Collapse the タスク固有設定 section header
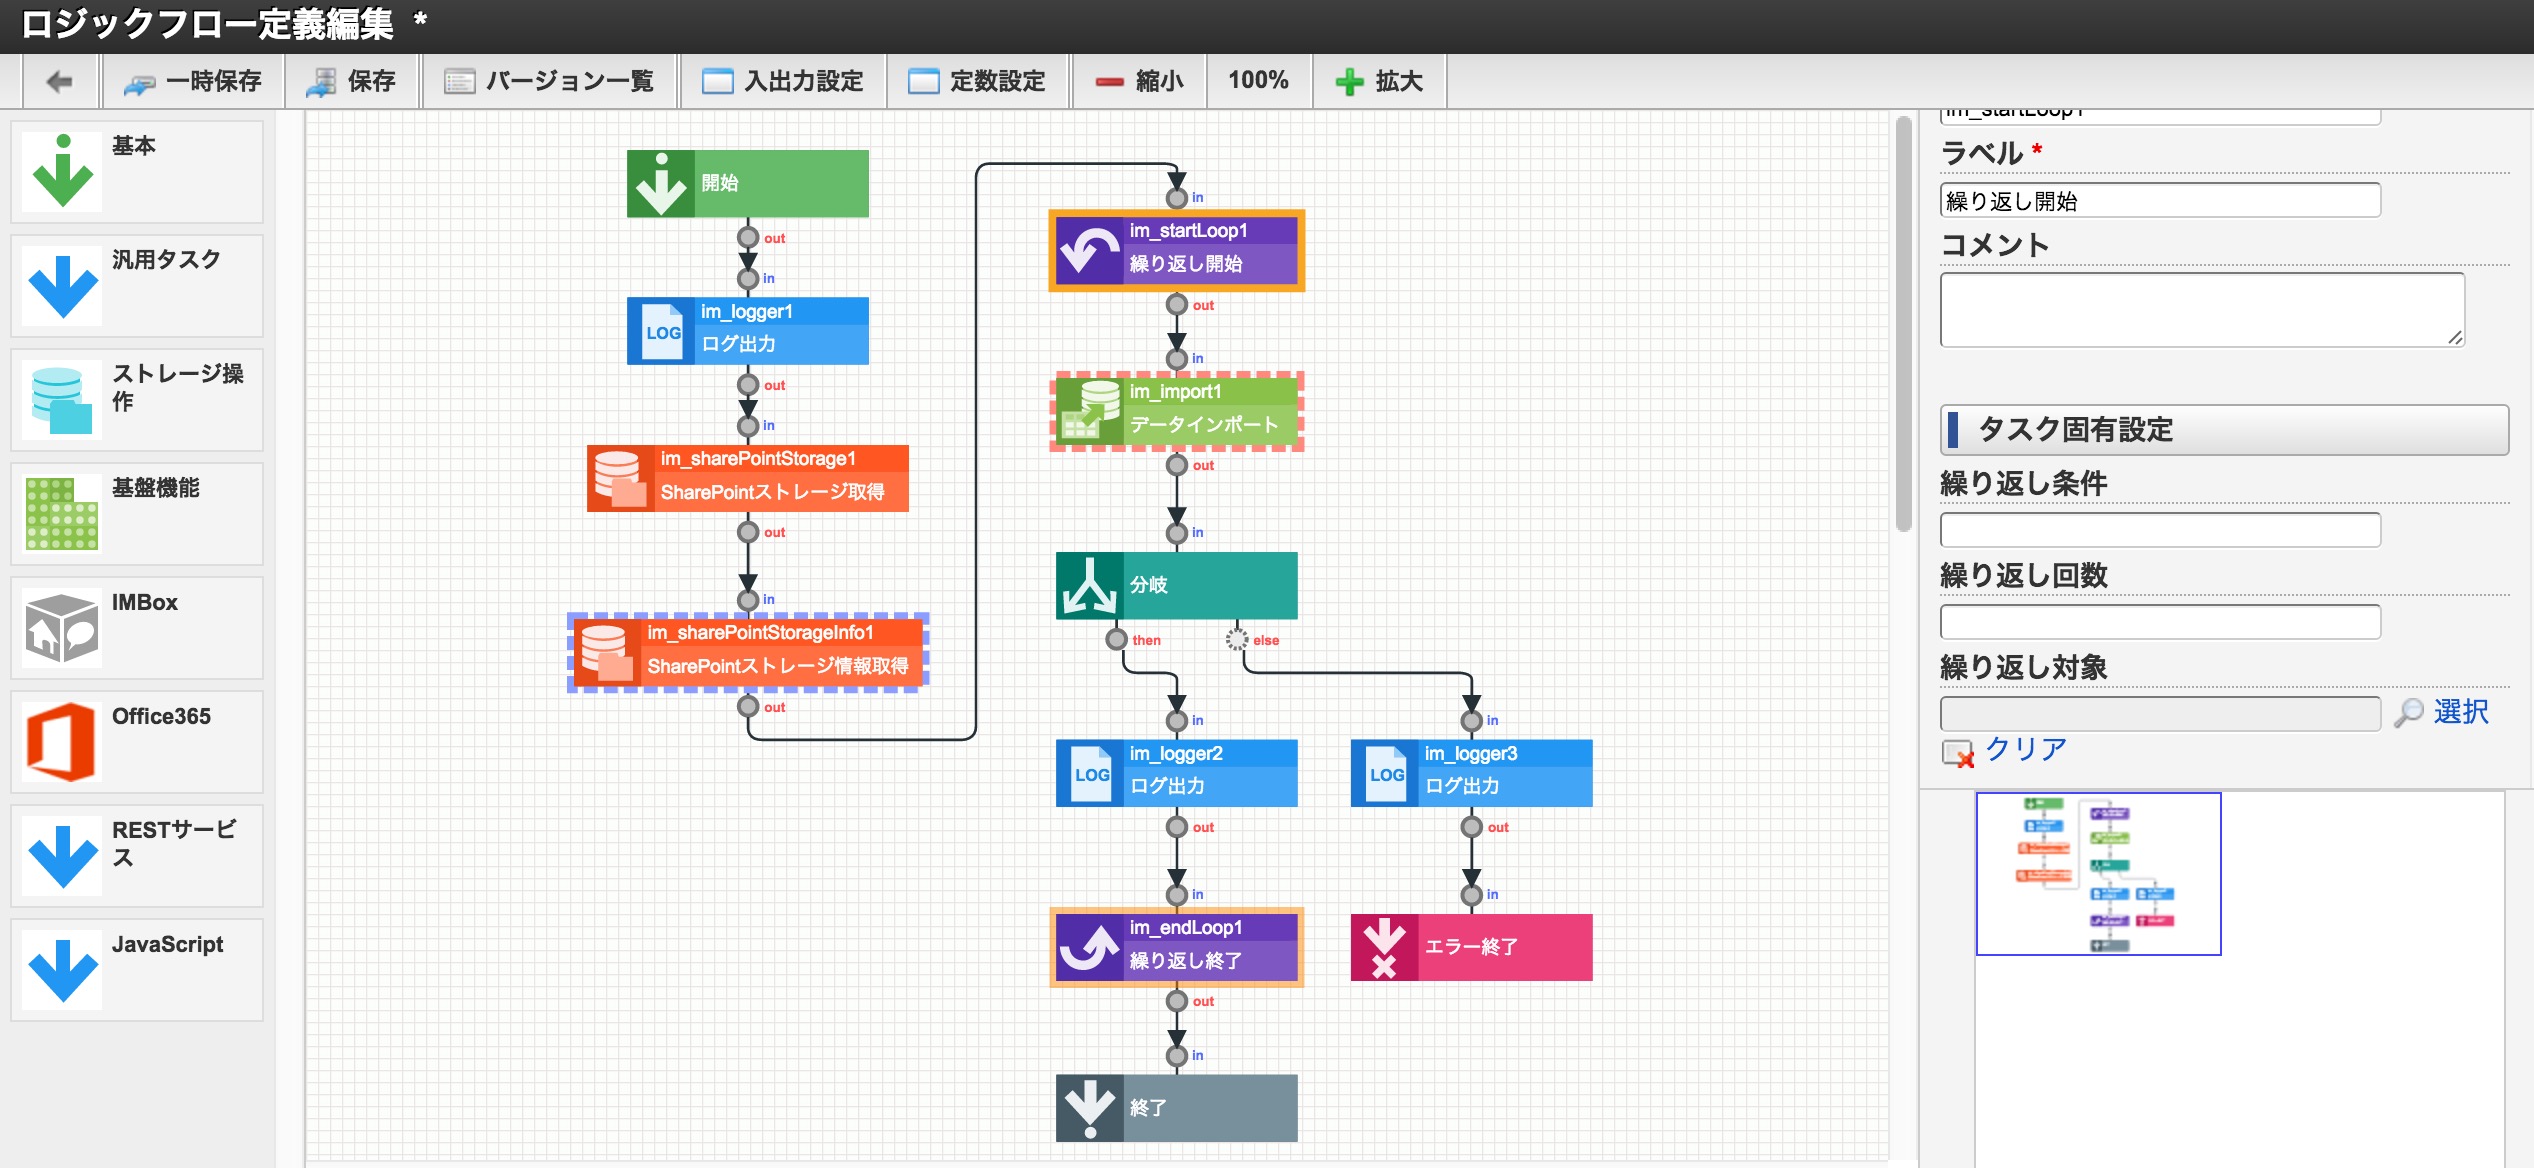Viewport: 2534px width, 1168px height. click(x=2222, y=430)
